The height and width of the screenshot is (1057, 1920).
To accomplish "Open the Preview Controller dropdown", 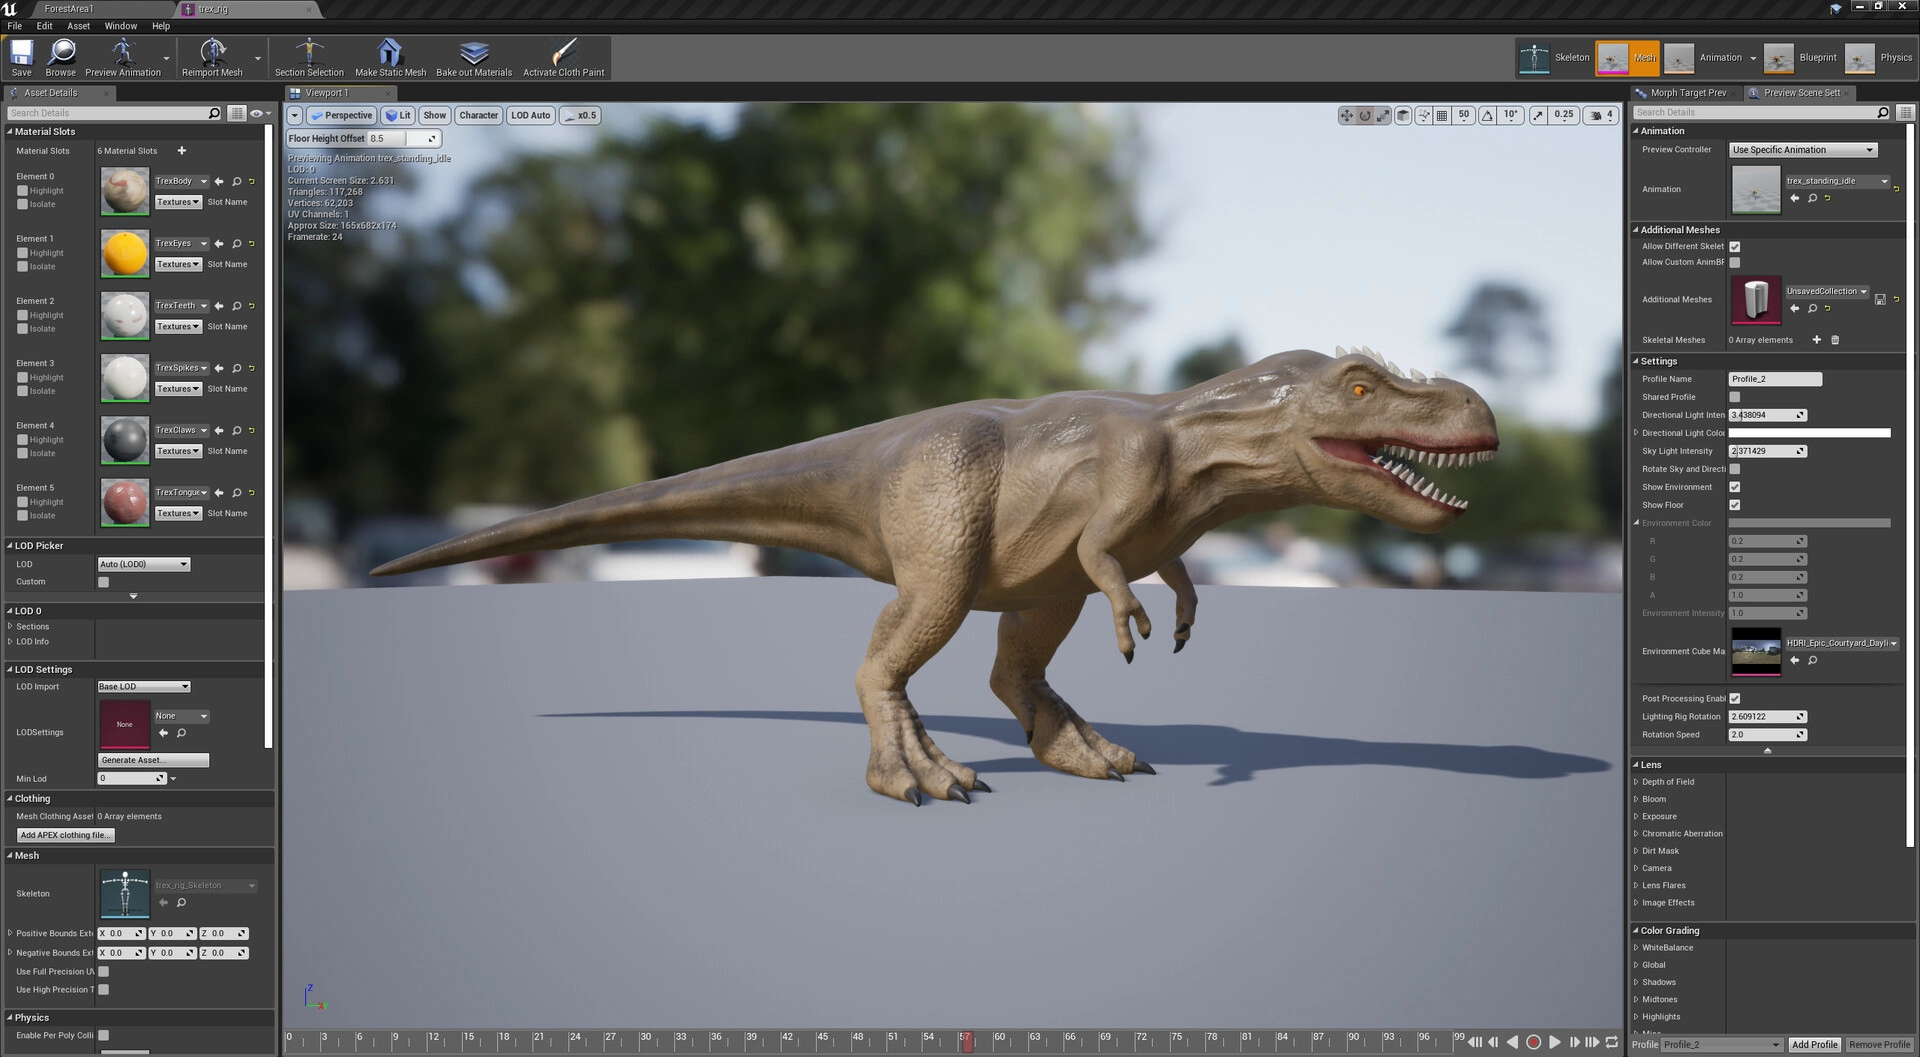I will click(x=1803, y=150).
